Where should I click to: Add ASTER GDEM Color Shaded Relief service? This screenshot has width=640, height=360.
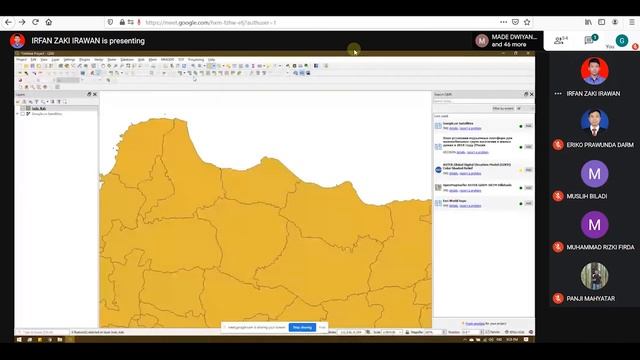click(528, 170)
